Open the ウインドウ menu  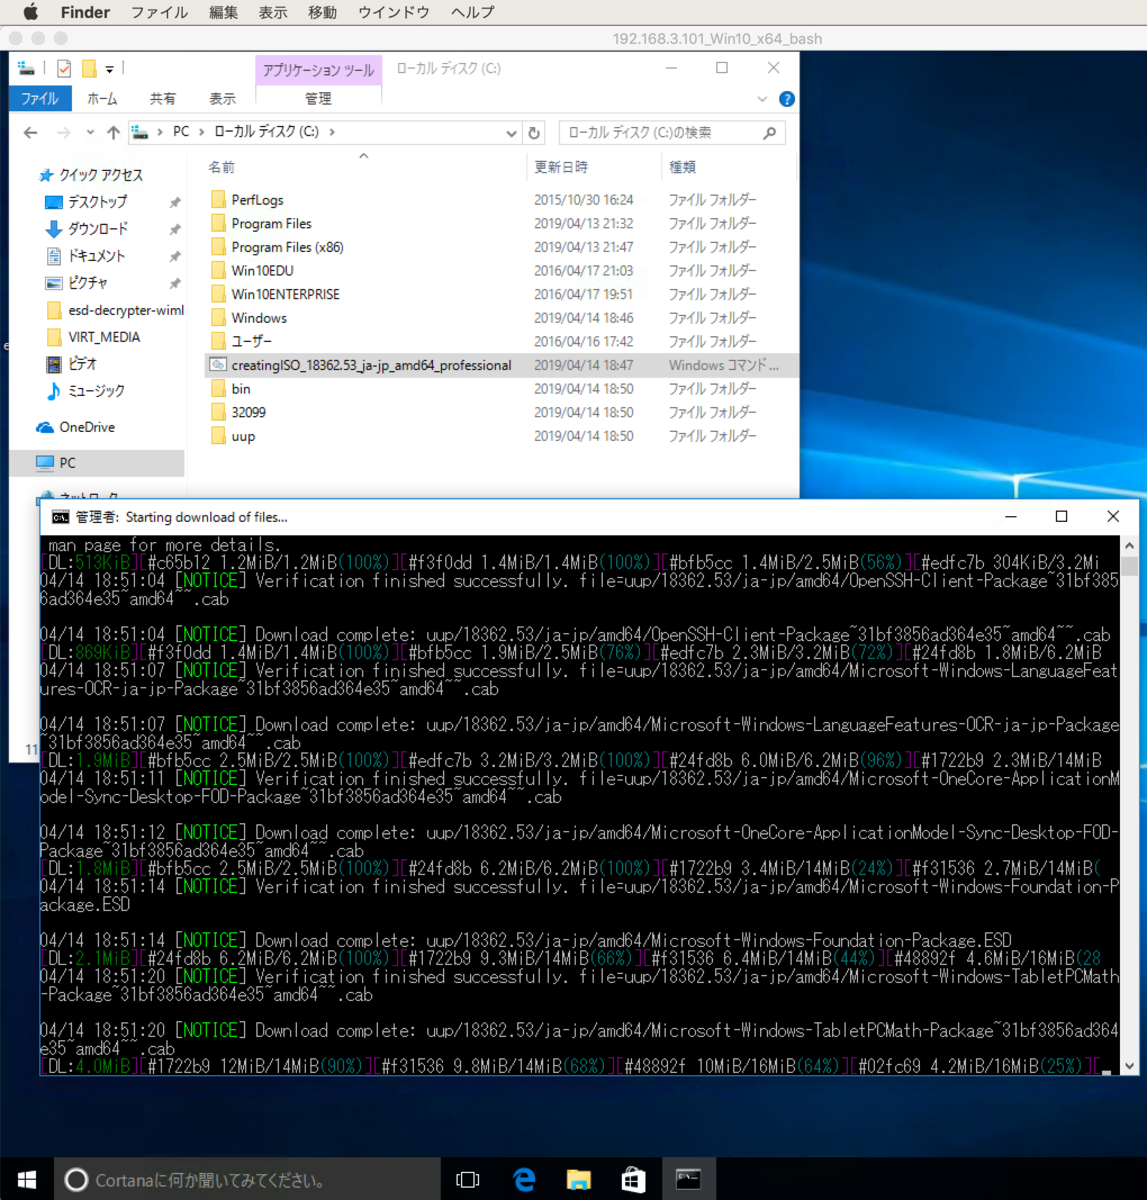pyautogui.click(x=394, y=12)
